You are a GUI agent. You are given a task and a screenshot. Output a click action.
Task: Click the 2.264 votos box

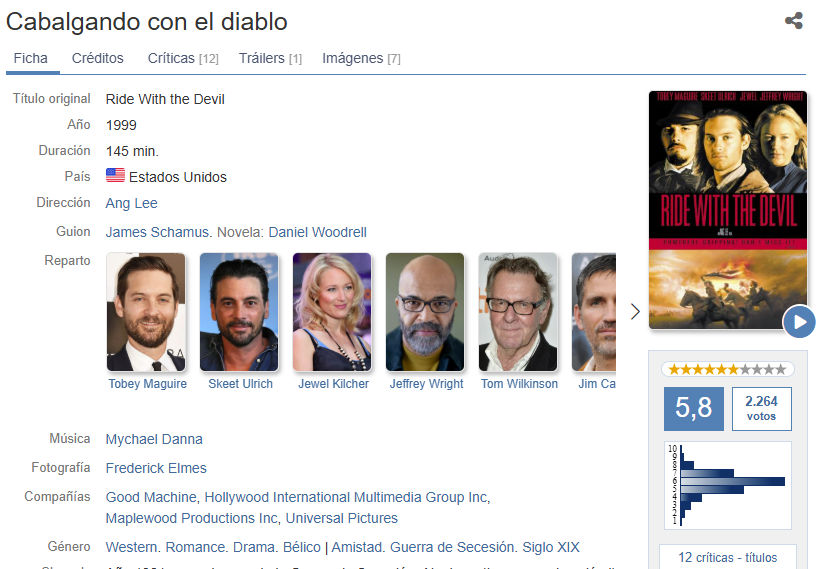point(761,409)
